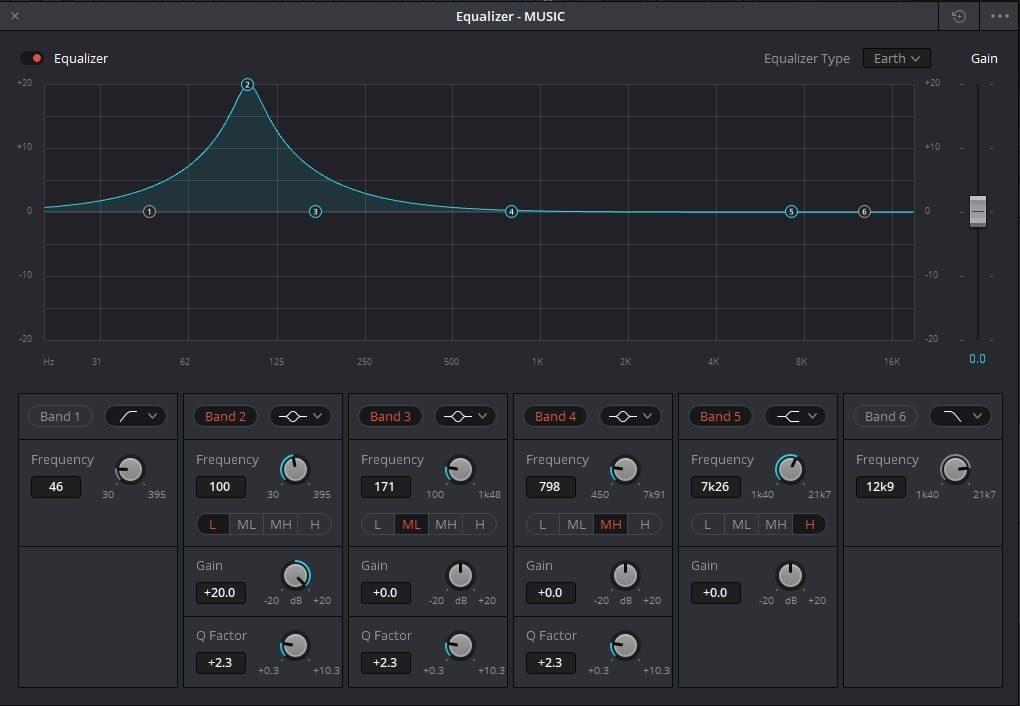Click Band 4 Q Factor knob
Screen dimensions: 1020x706
pyautogui.click(x=625, y=645)
